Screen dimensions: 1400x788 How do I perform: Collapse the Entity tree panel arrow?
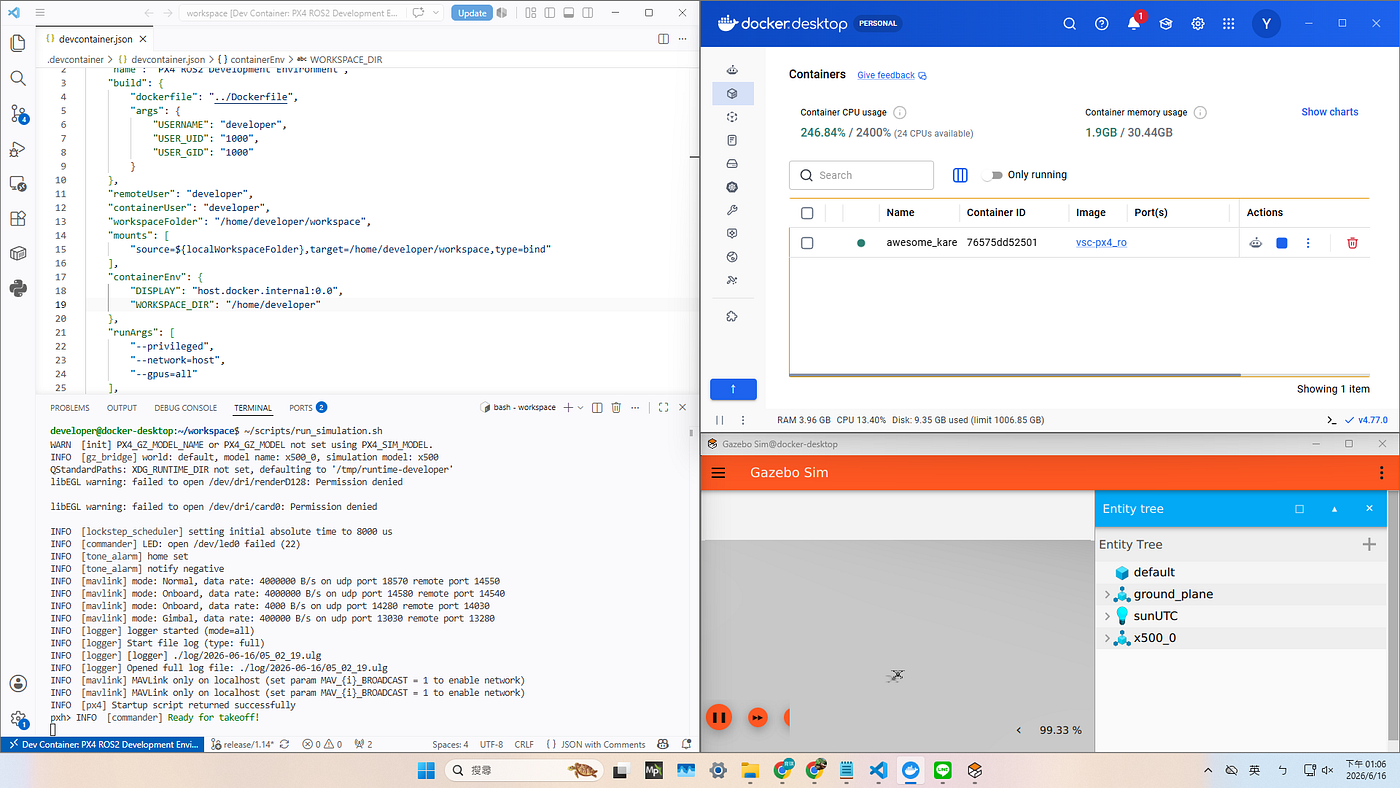point(1334,508)
